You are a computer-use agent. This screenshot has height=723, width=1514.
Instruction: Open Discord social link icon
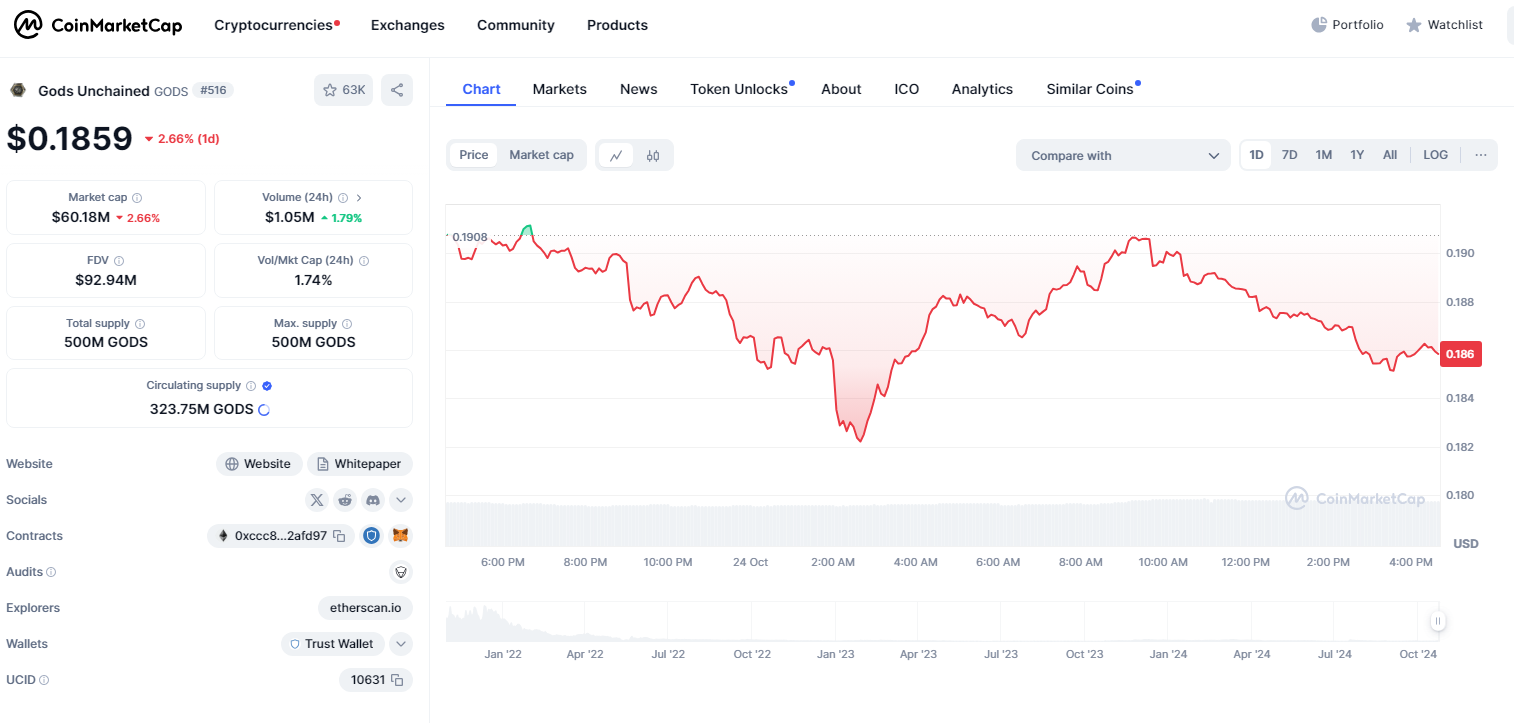tap(373, 500)
